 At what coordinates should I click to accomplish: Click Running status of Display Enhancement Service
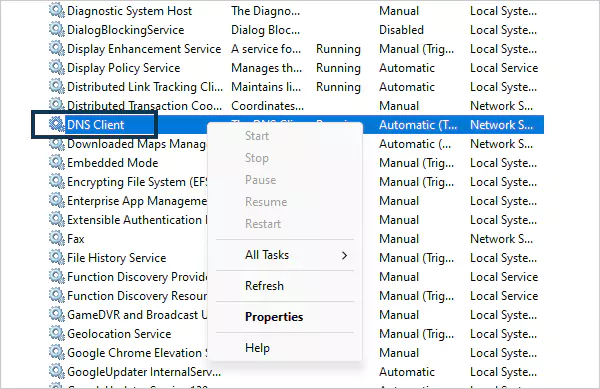[338, 49]
